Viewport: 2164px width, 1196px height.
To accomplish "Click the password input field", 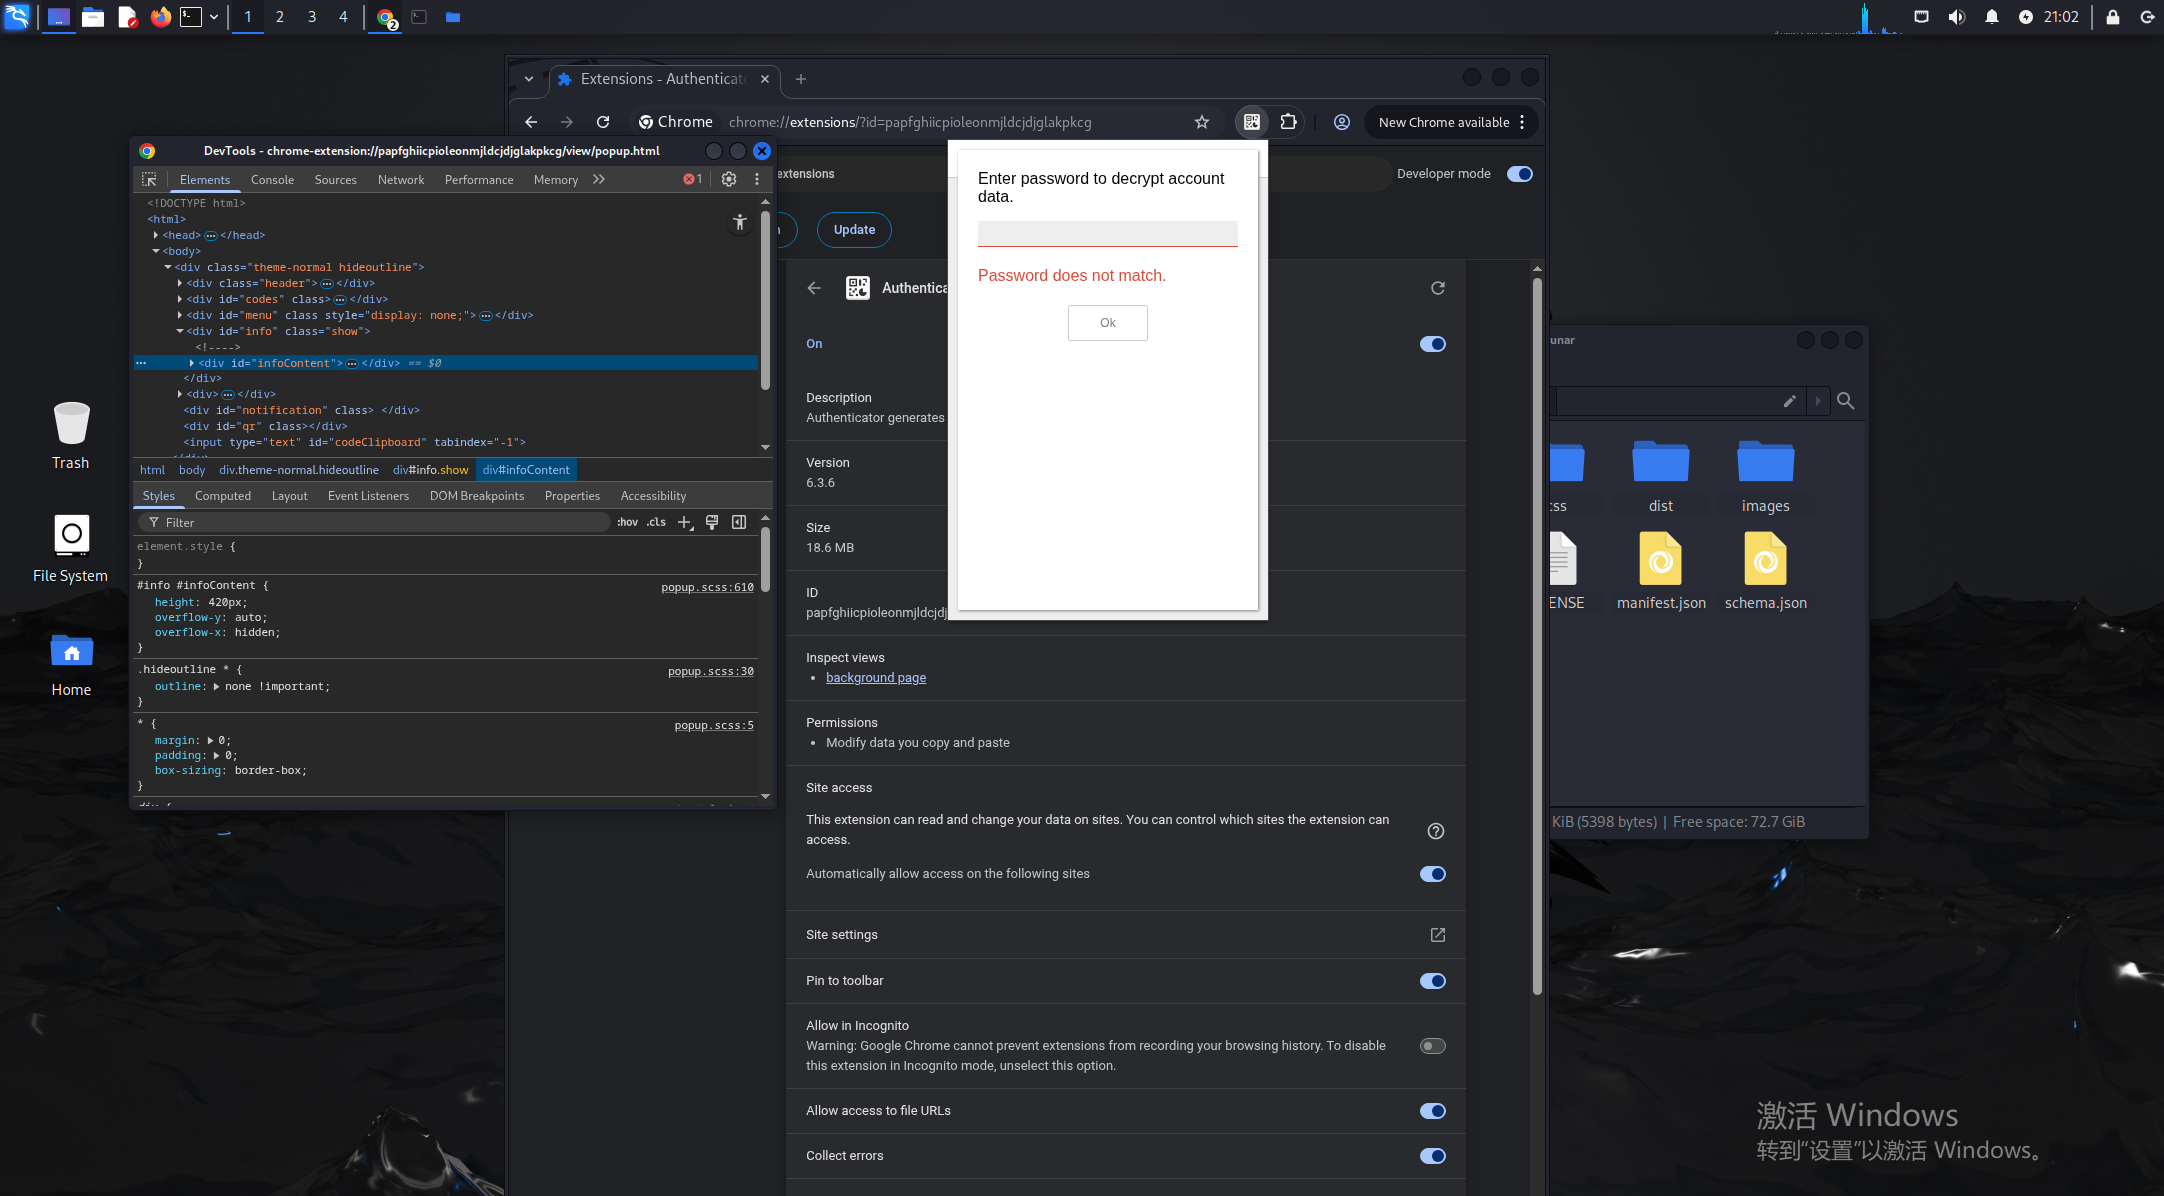I will point(1107,233).
